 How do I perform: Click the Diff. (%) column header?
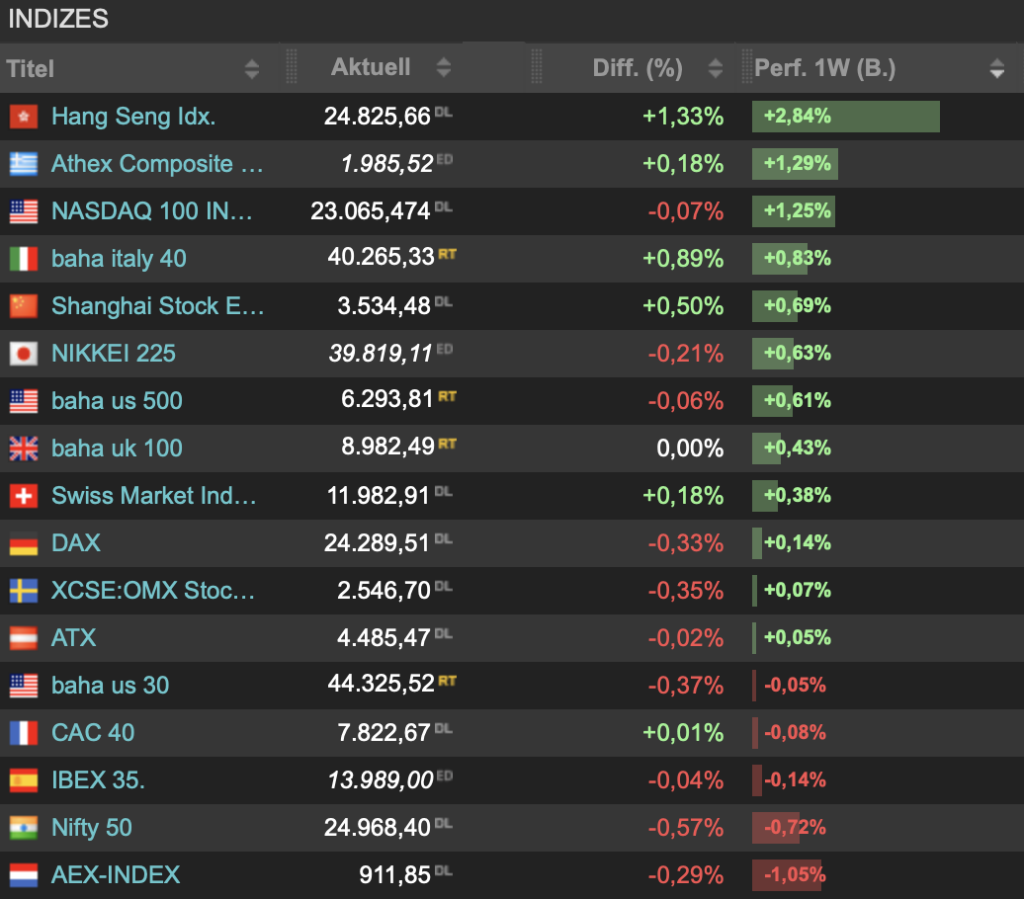(637, 68)
